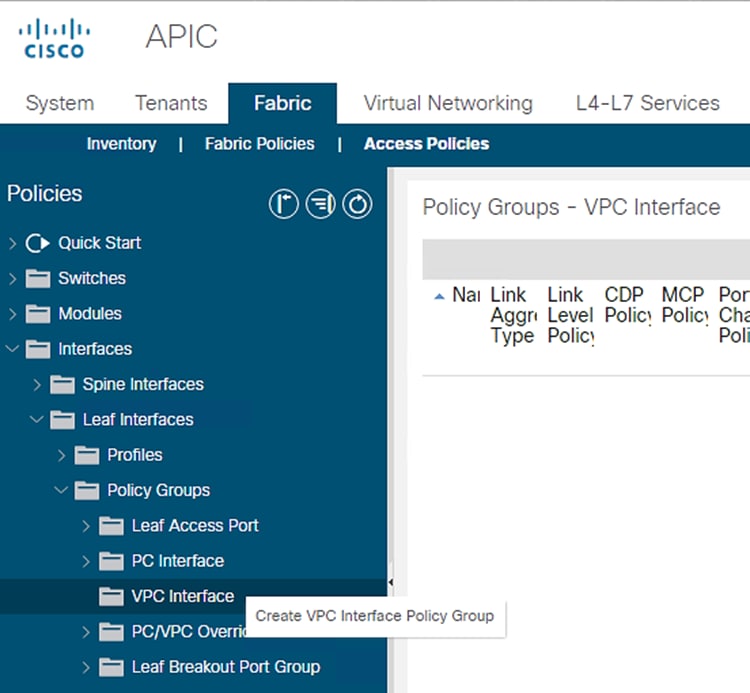Click the Modules folder icon
750x693 pixels.
pos(38,314)
